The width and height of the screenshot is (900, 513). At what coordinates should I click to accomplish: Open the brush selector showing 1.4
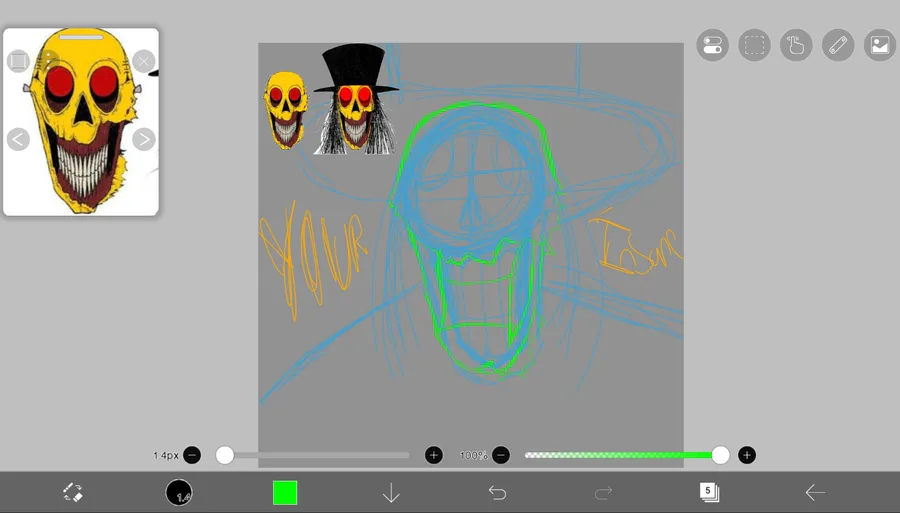click(179, 492)
